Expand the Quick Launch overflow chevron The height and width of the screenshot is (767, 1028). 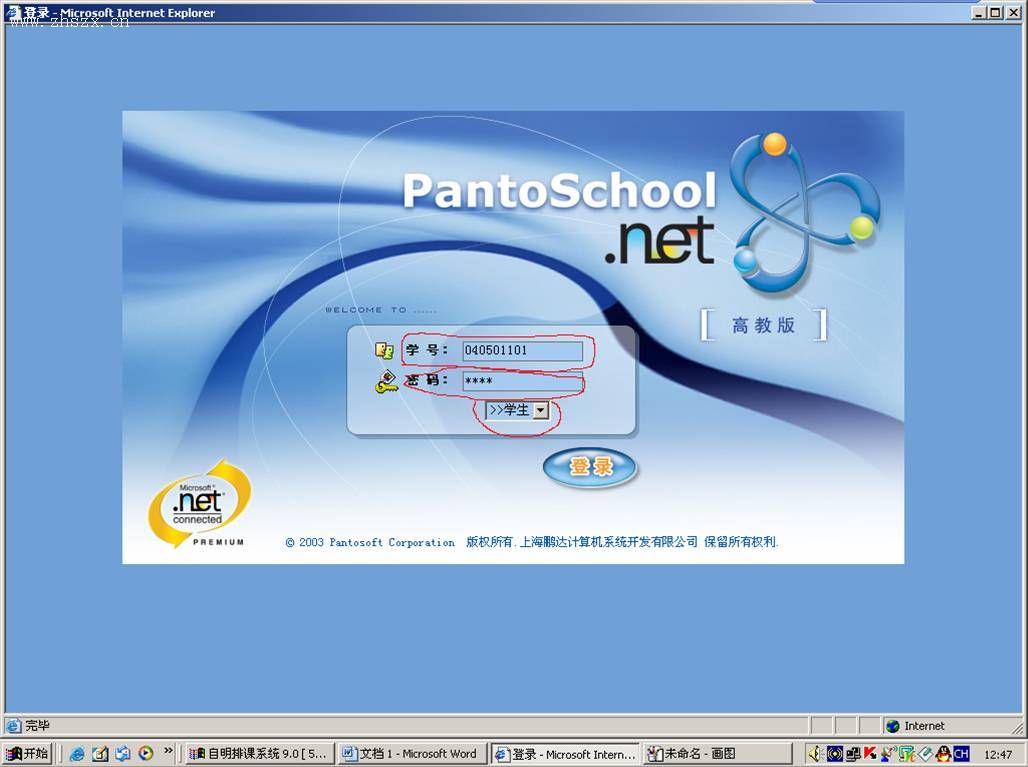[168, 751]
